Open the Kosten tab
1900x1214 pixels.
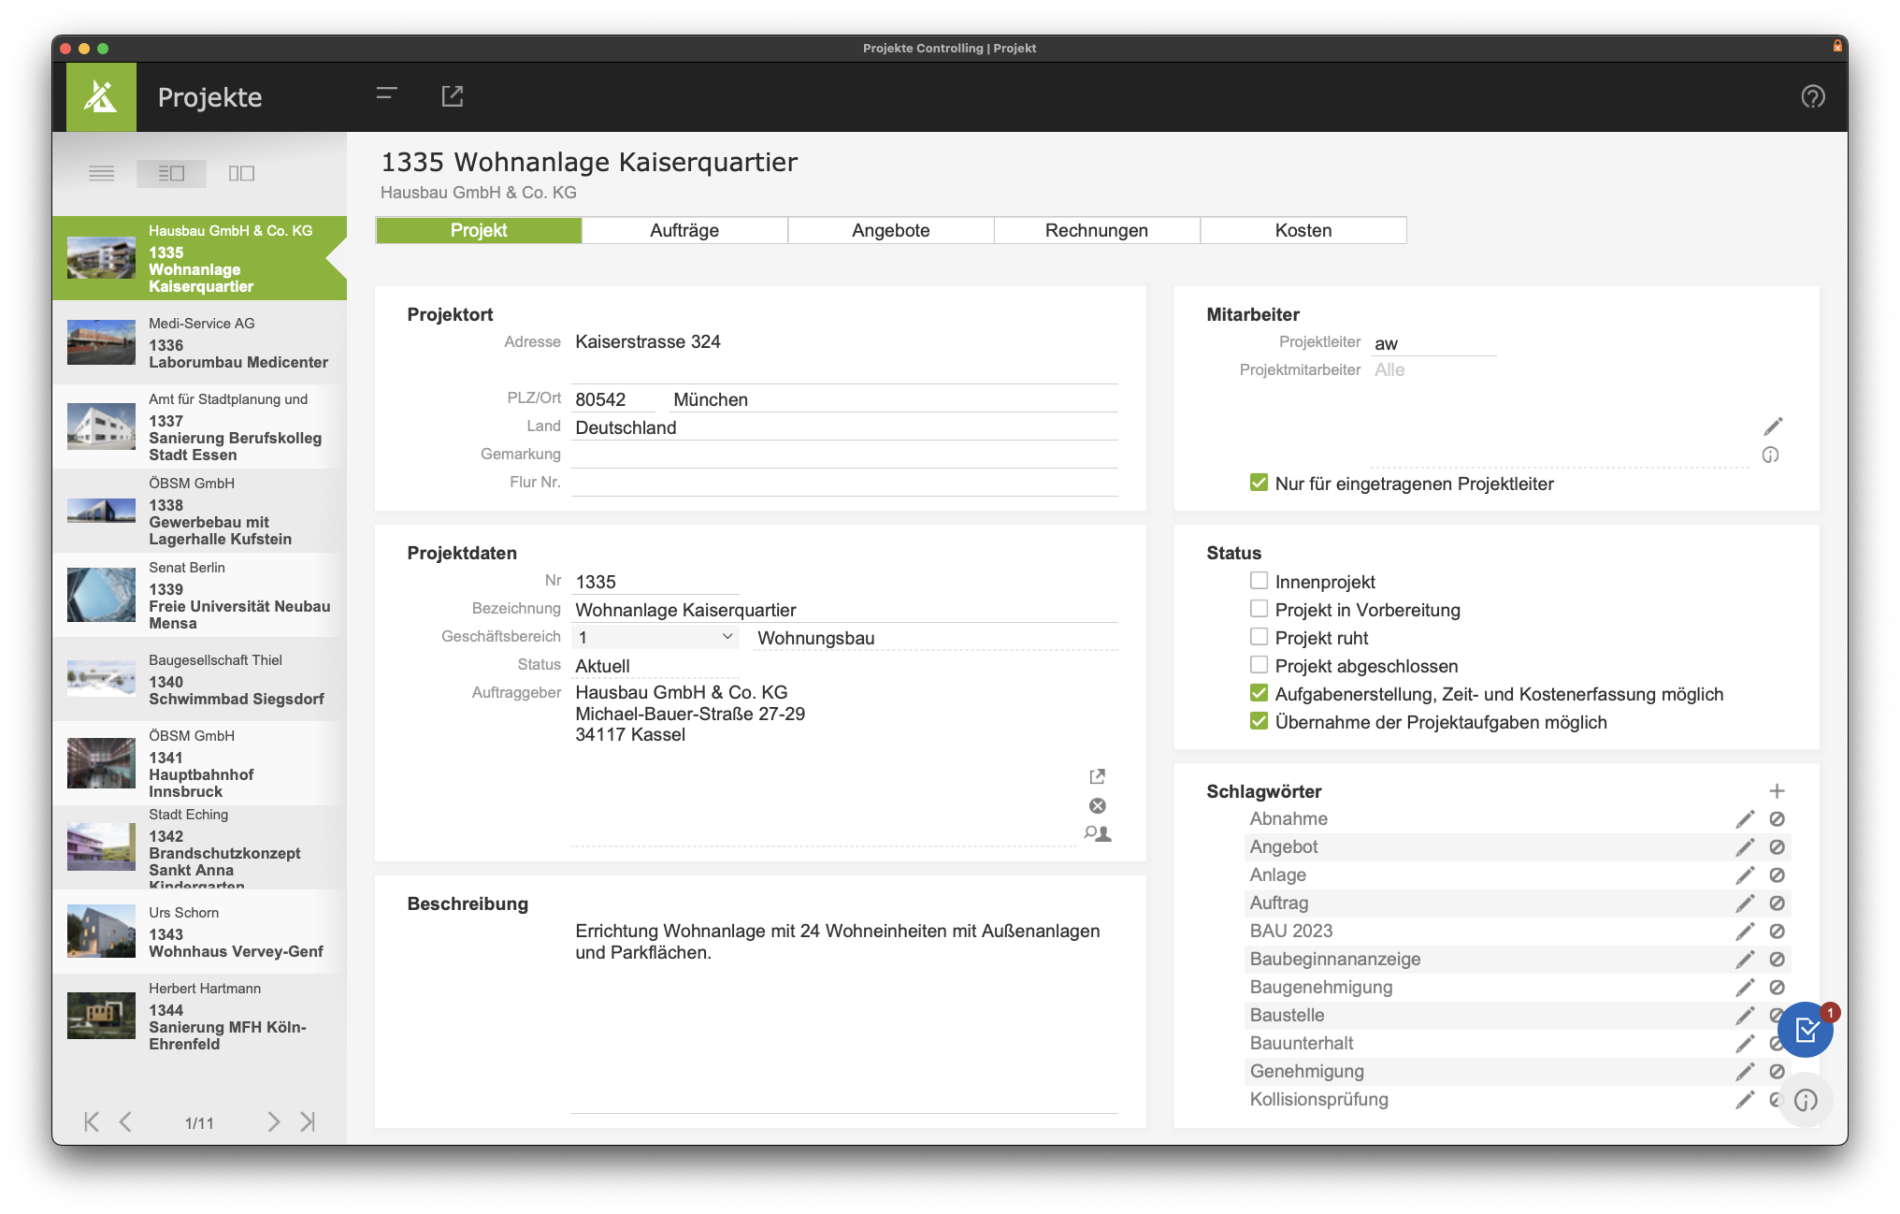click(x=1302, y=230)
